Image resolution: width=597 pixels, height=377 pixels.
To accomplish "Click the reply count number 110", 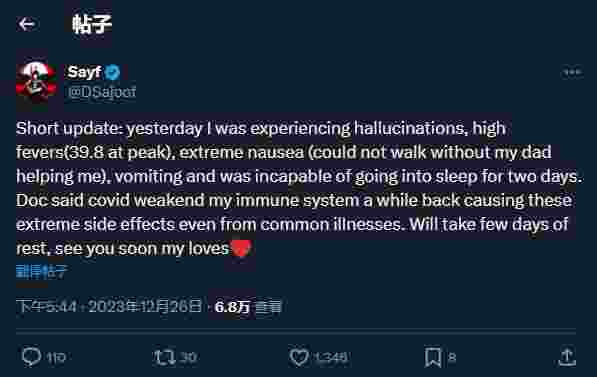I will click(56, 358).
